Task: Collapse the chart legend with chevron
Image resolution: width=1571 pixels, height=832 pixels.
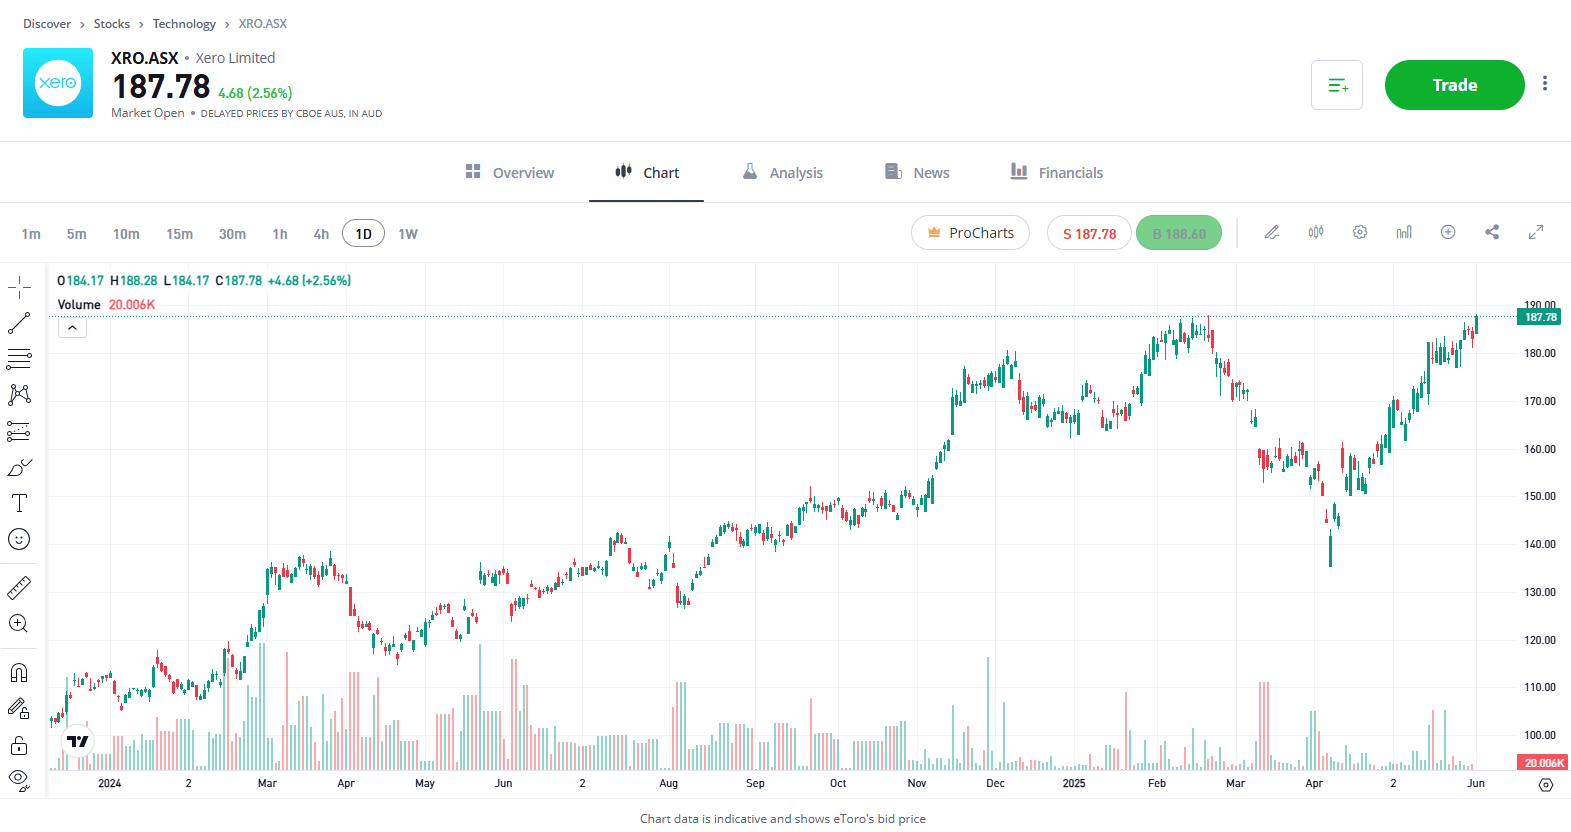Action: pos(72,328)
